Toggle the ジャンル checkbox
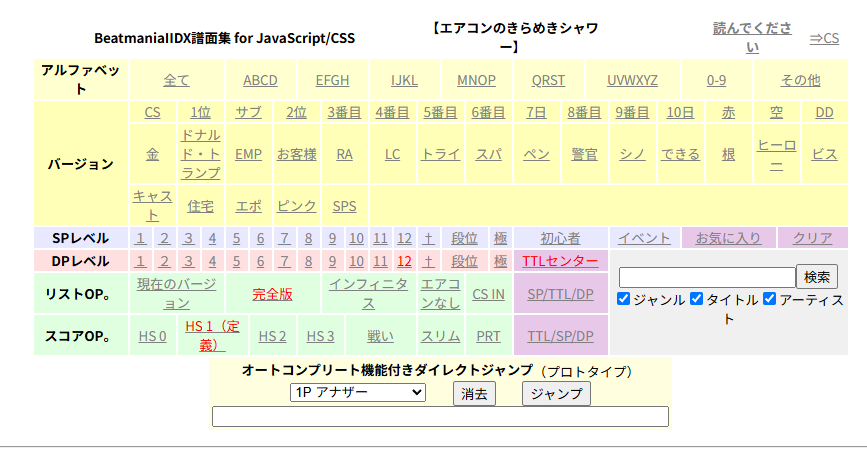 point(623,299)
